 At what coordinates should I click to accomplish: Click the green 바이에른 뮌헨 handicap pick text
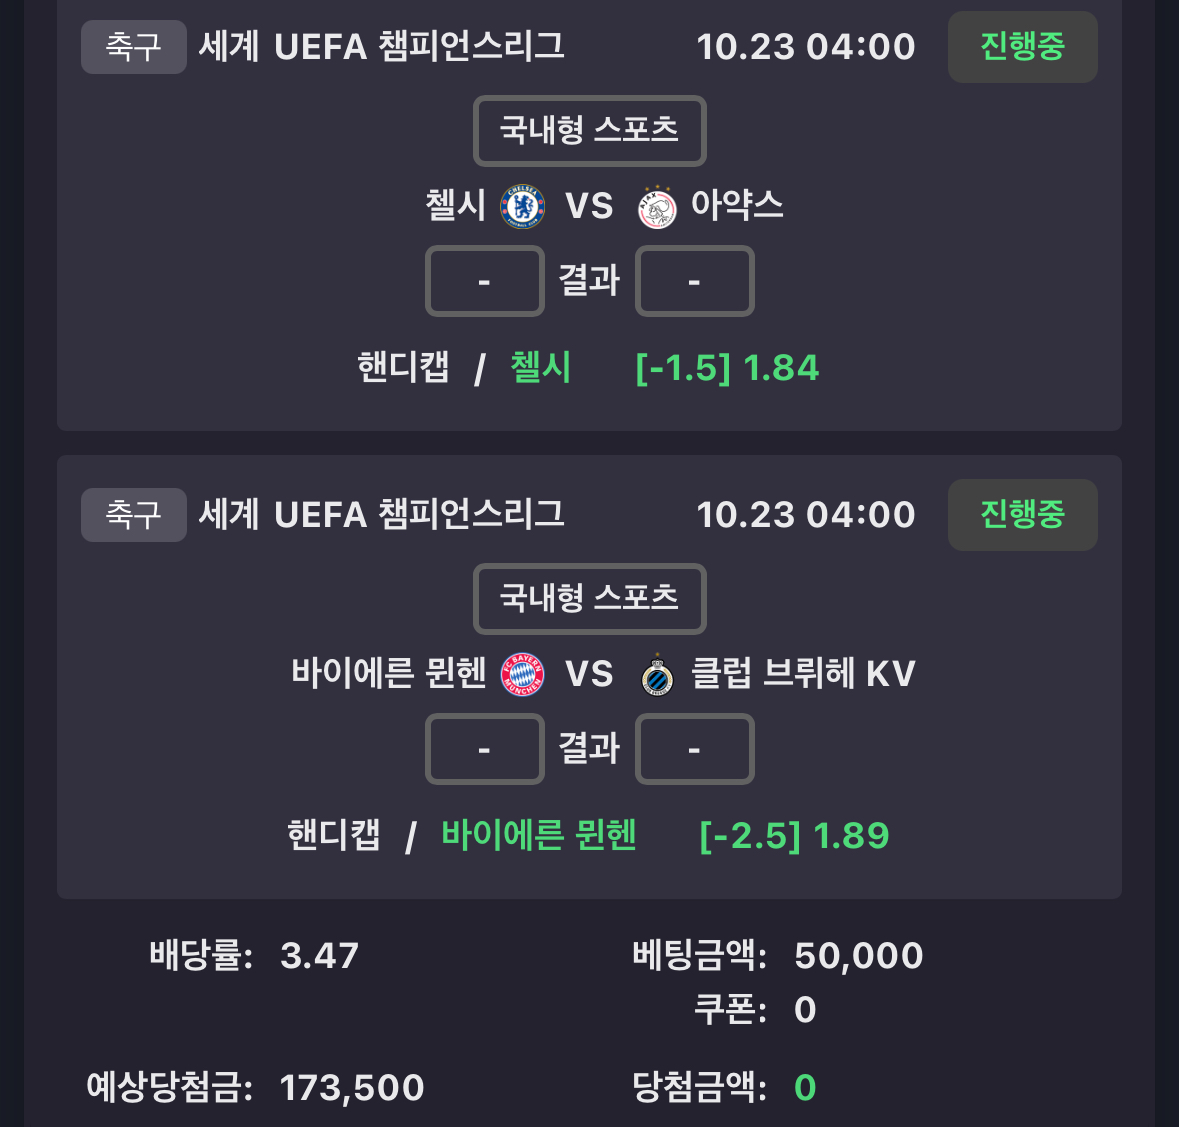[x=539, y=836]
